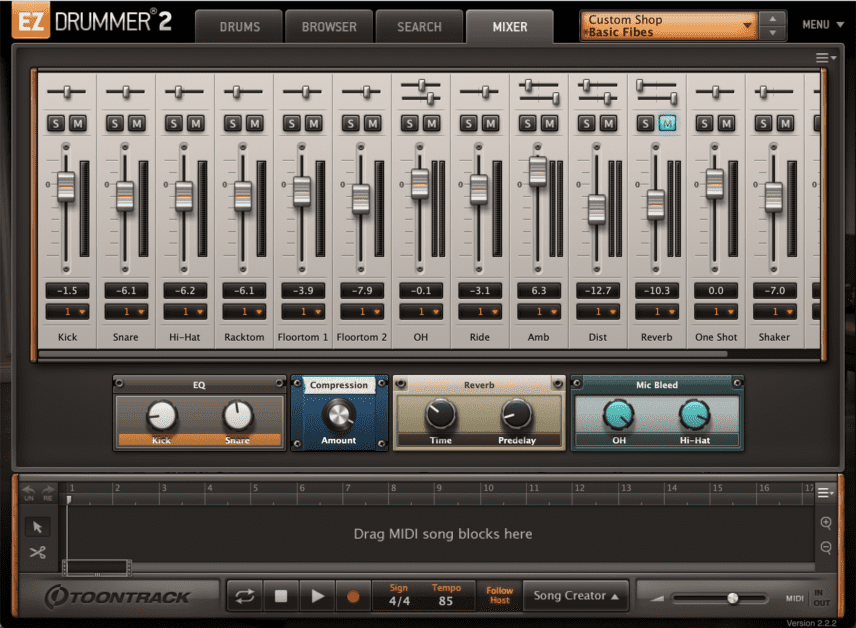Click the Tempo 85 value
856x628 pixels.
point(445,601)
